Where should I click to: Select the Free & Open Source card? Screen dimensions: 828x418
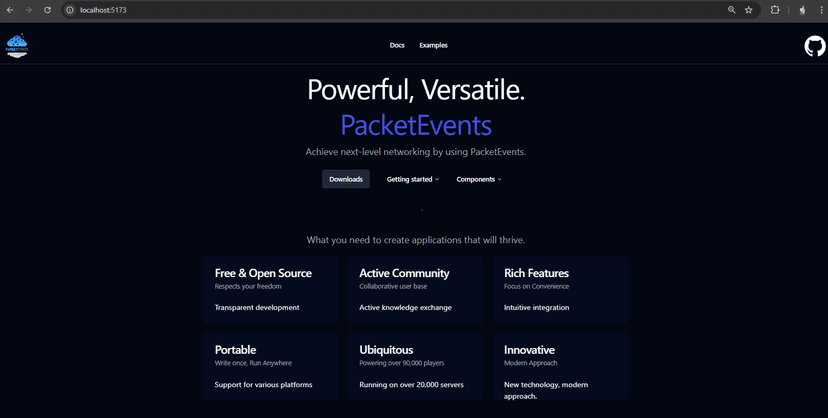271,290
